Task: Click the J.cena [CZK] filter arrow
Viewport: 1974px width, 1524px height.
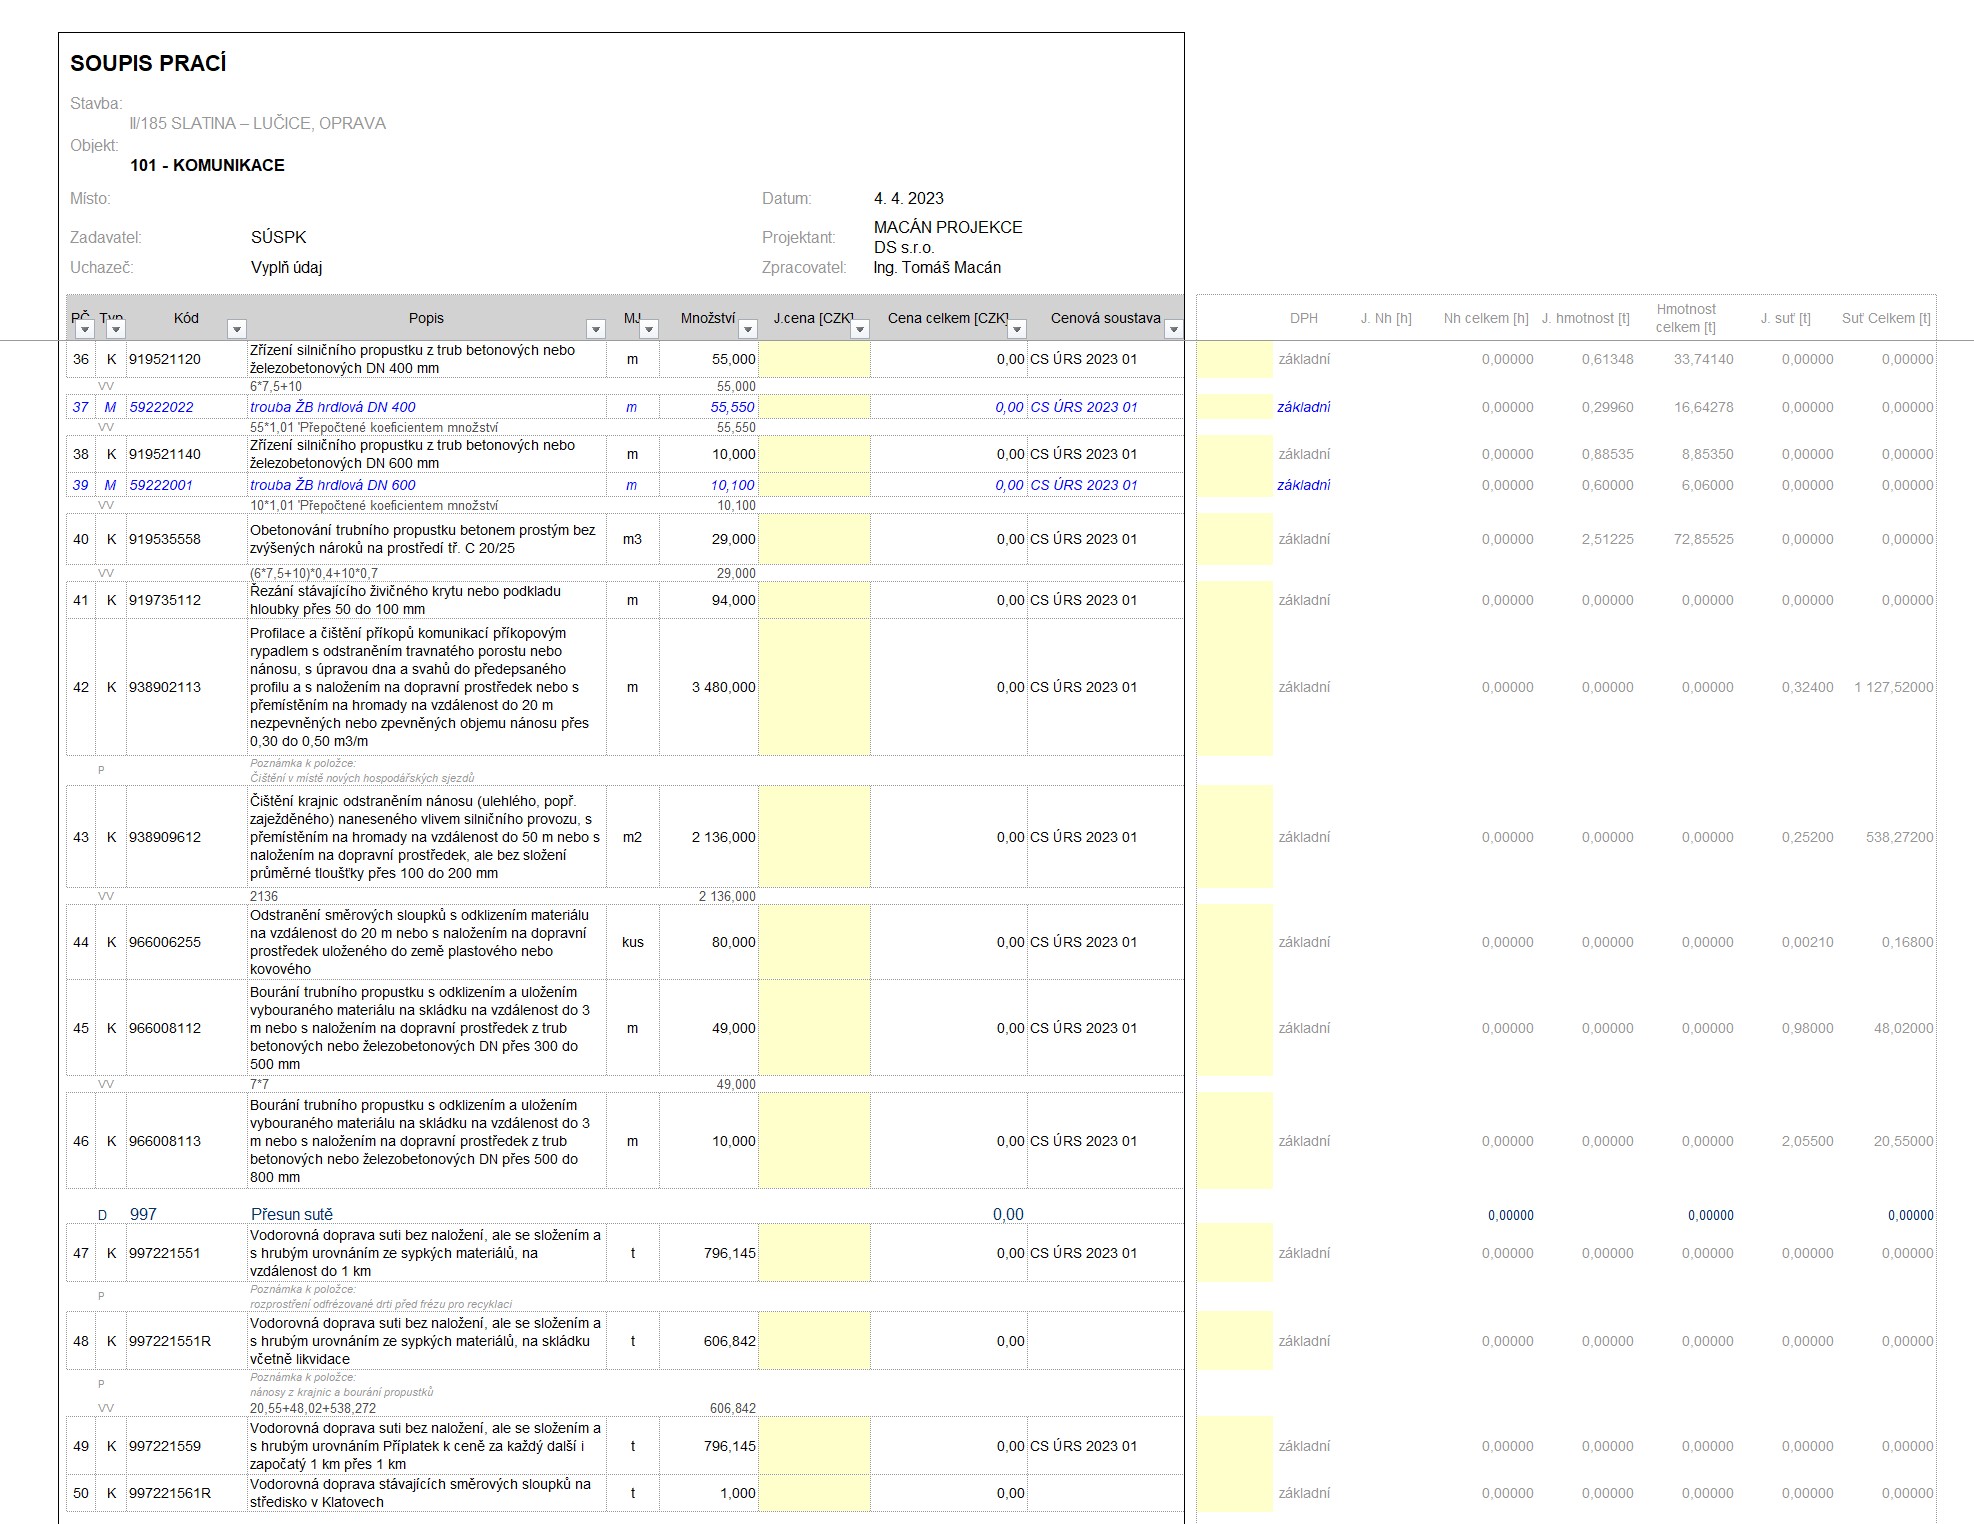Action: pyautogui.click(x=860, y=330)
